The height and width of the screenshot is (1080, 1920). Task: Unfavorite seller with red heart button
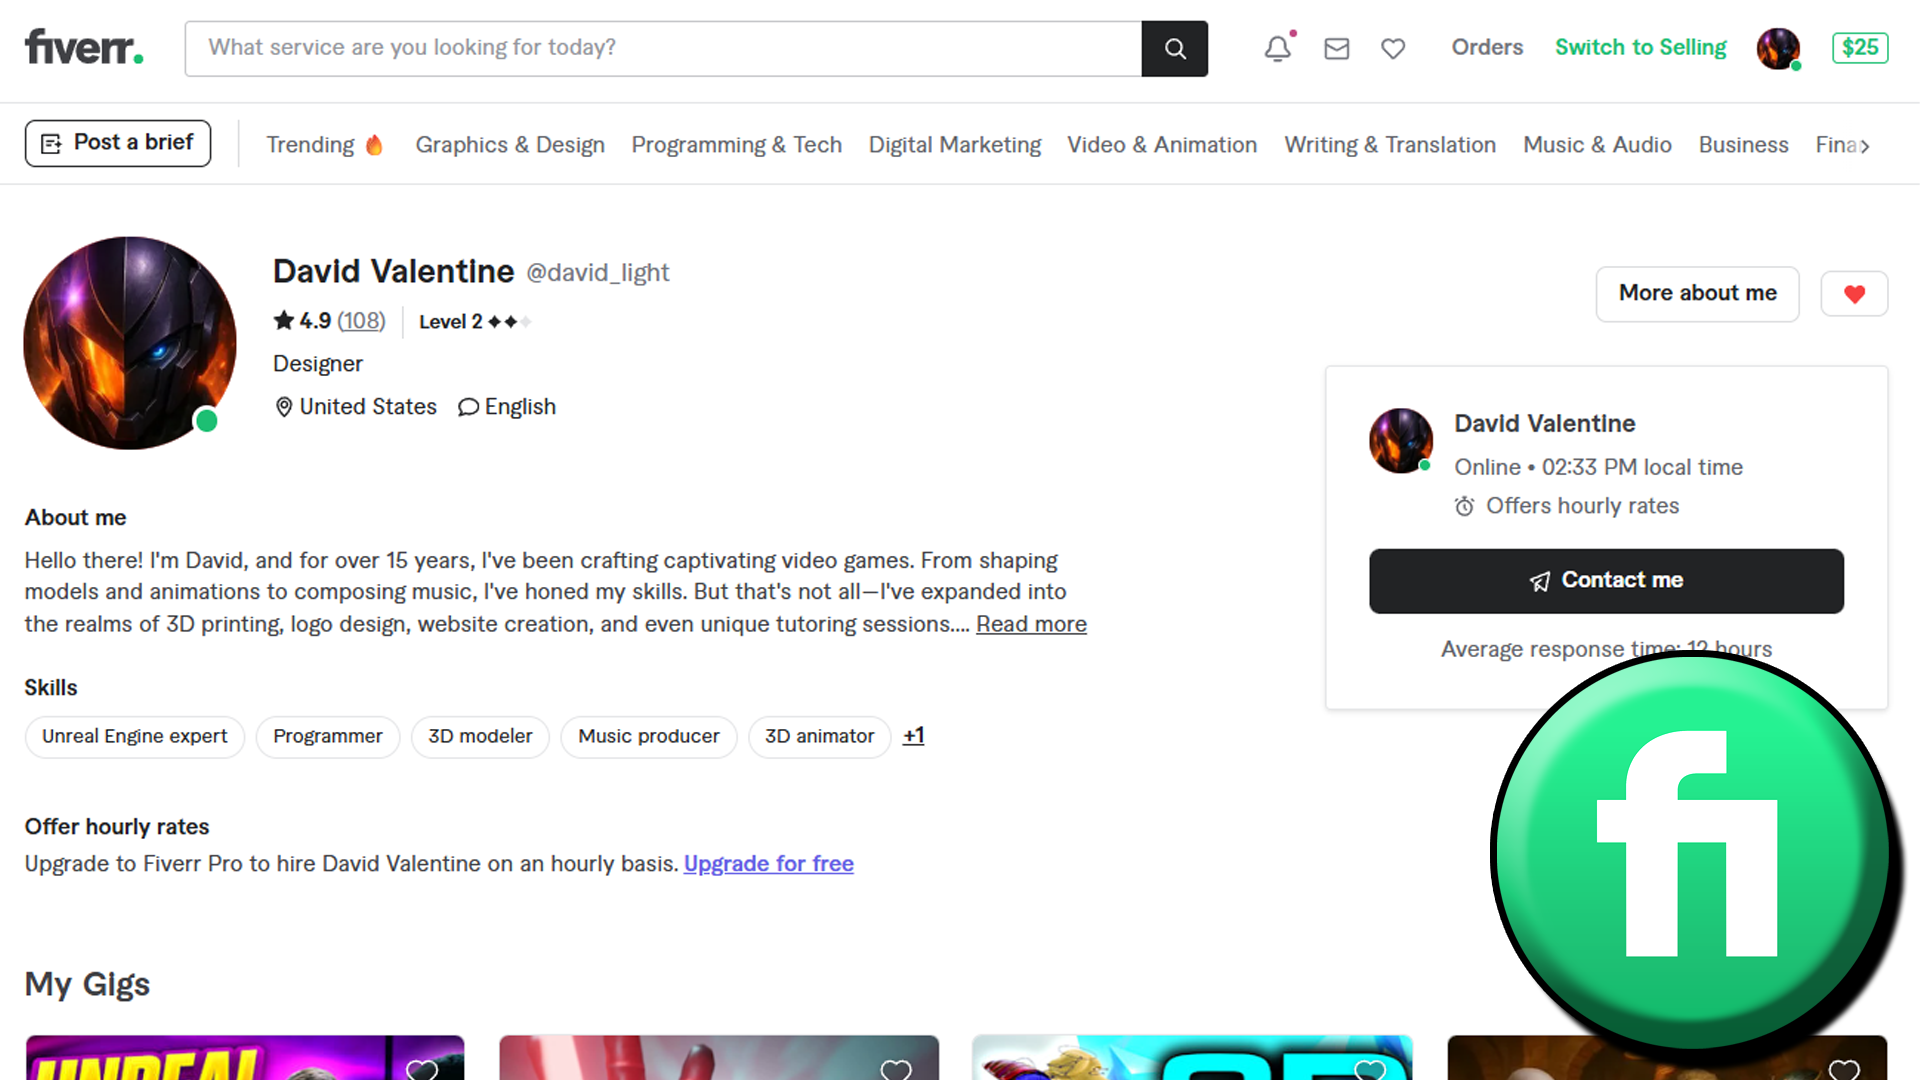coord(1854,294)
